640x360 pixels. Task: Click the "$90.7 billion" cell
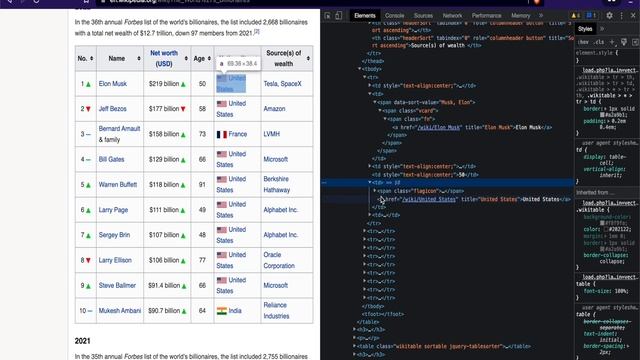click(167, 311)
